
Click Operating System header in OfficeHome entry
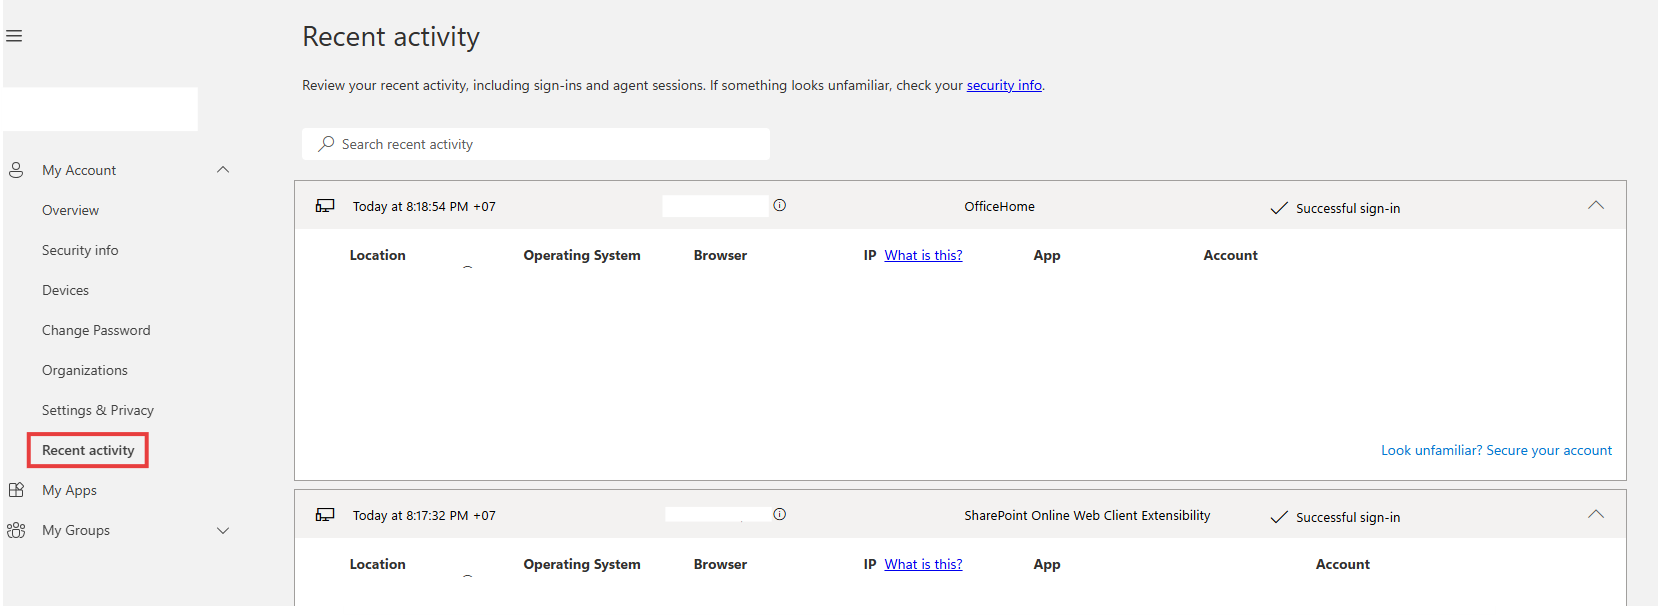coord(582,255)
